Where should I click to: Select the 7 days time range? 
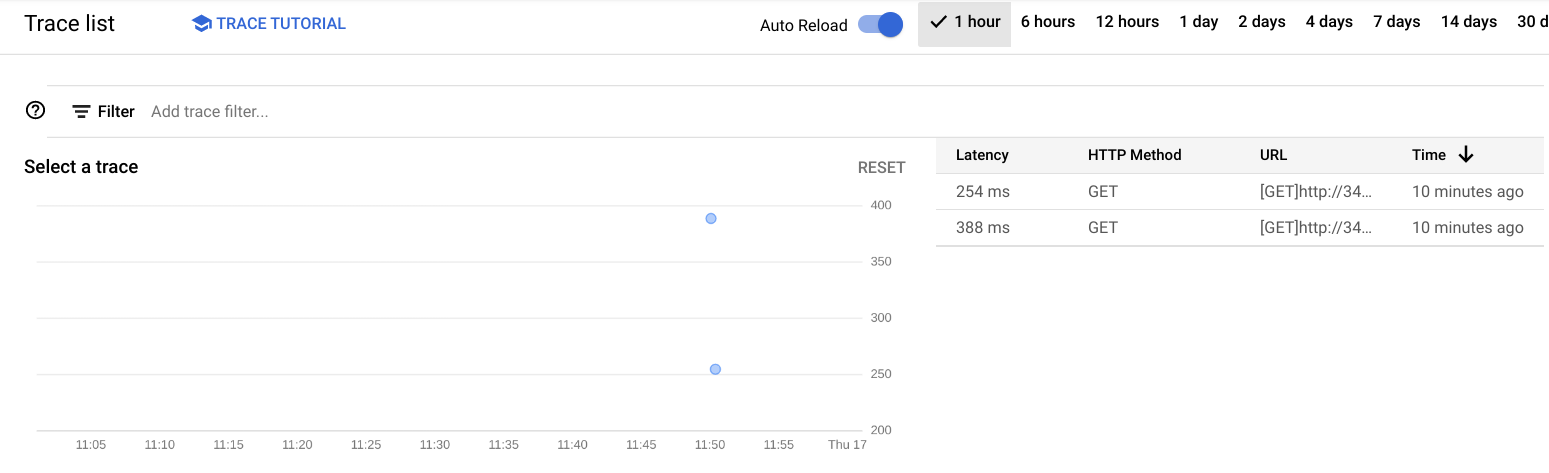1396,22
